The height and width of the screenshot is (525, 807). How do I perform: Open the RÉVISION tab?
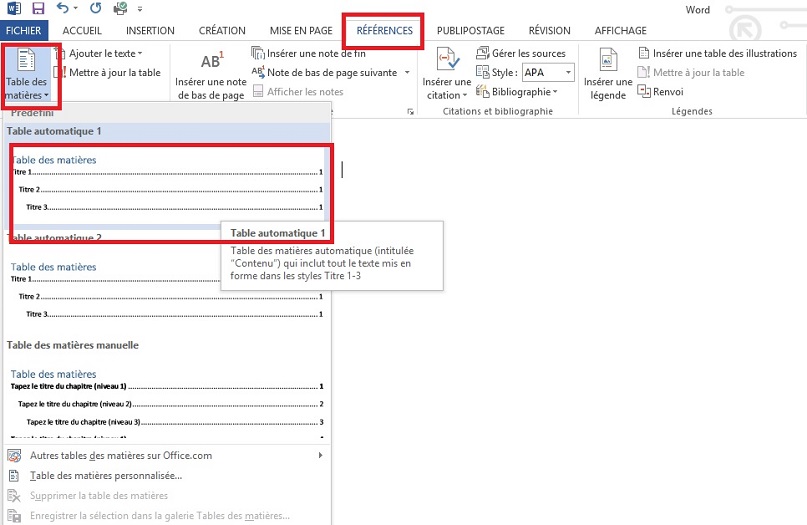point(549,30)
